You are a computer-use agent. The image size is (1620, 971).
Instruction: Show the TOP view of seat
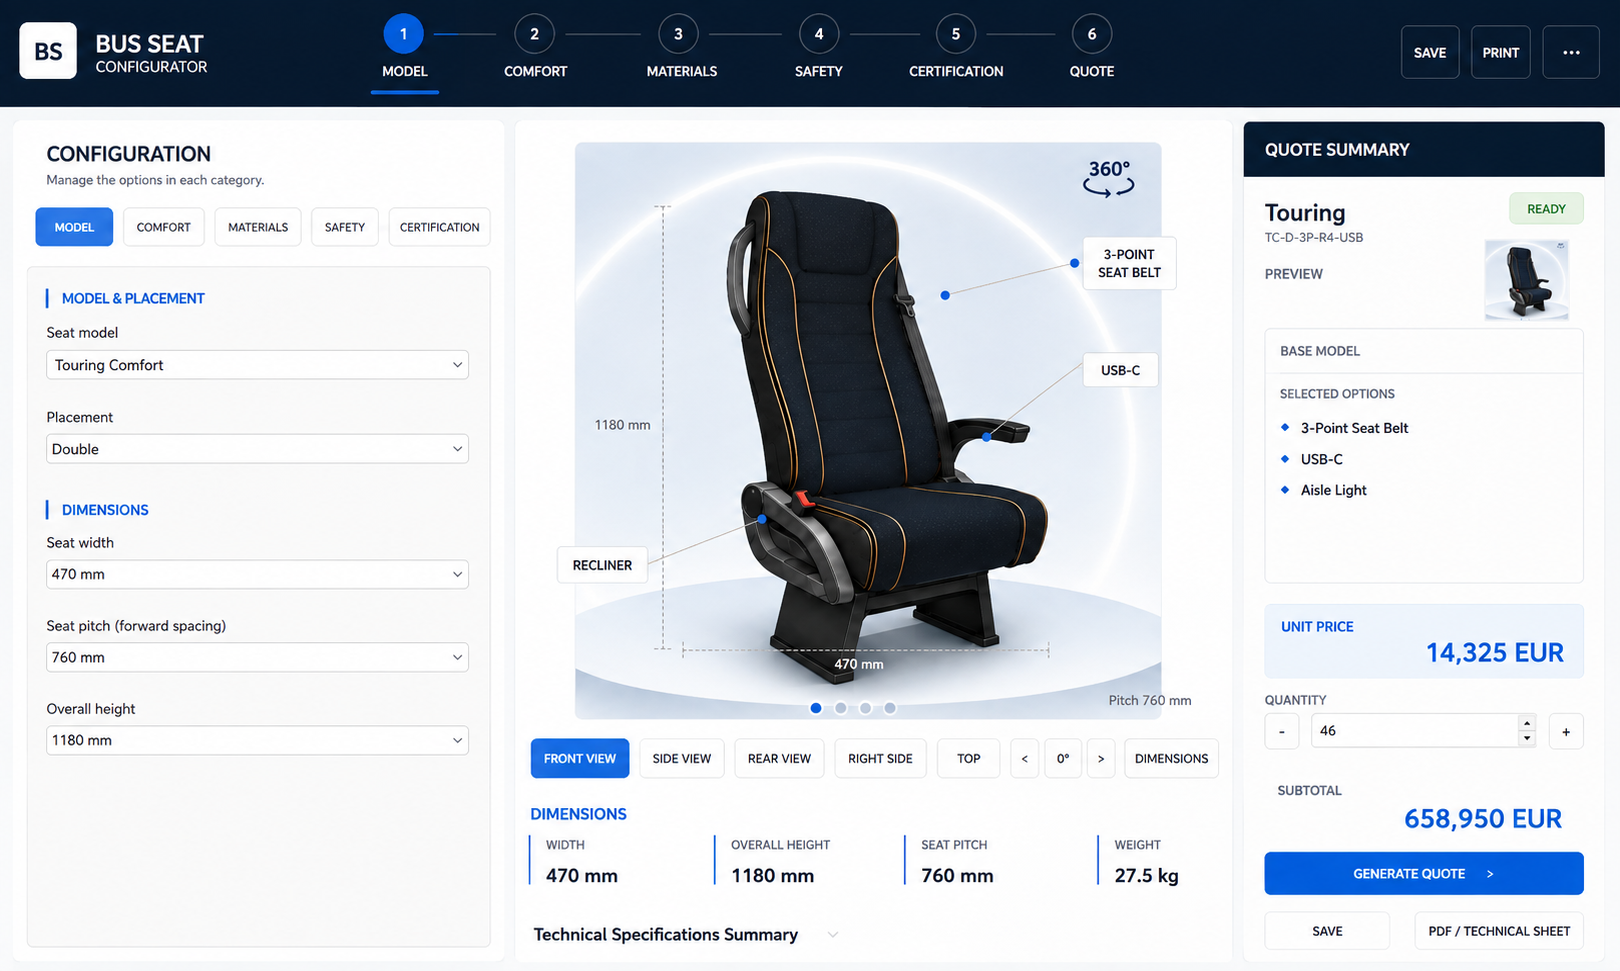point(968,758)
